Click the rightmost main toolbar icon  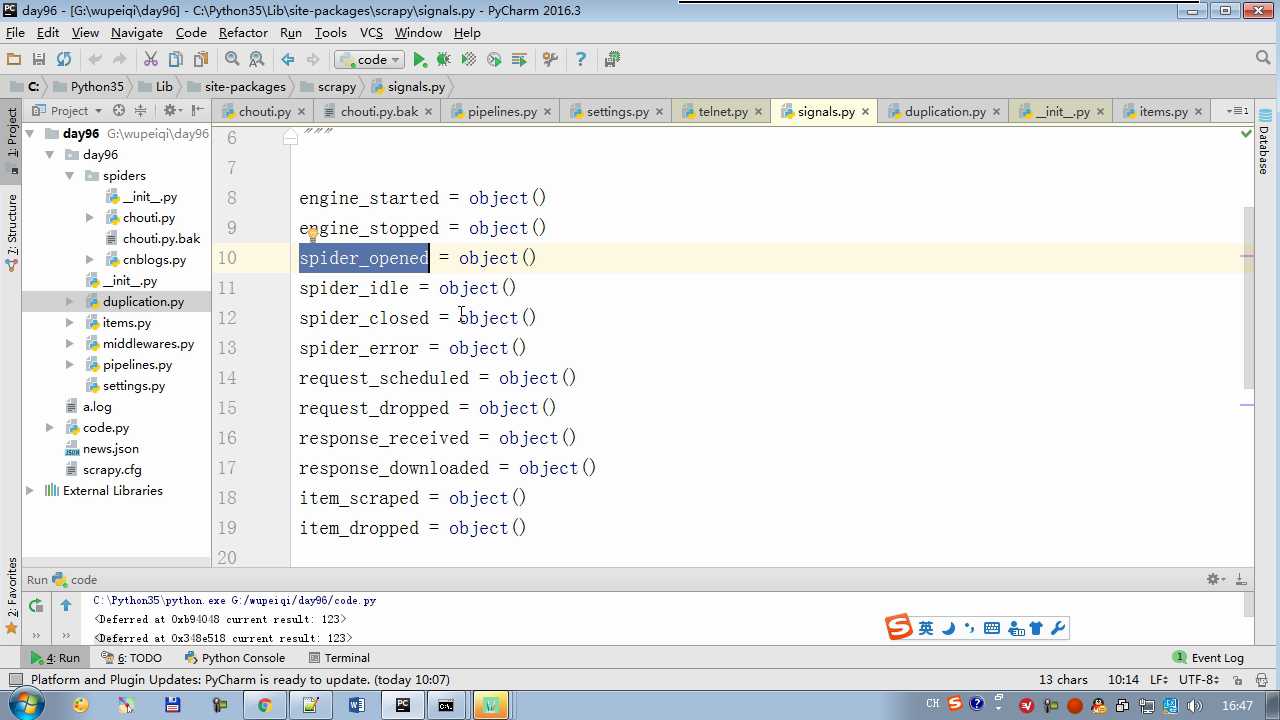click(x=612, y=60)
